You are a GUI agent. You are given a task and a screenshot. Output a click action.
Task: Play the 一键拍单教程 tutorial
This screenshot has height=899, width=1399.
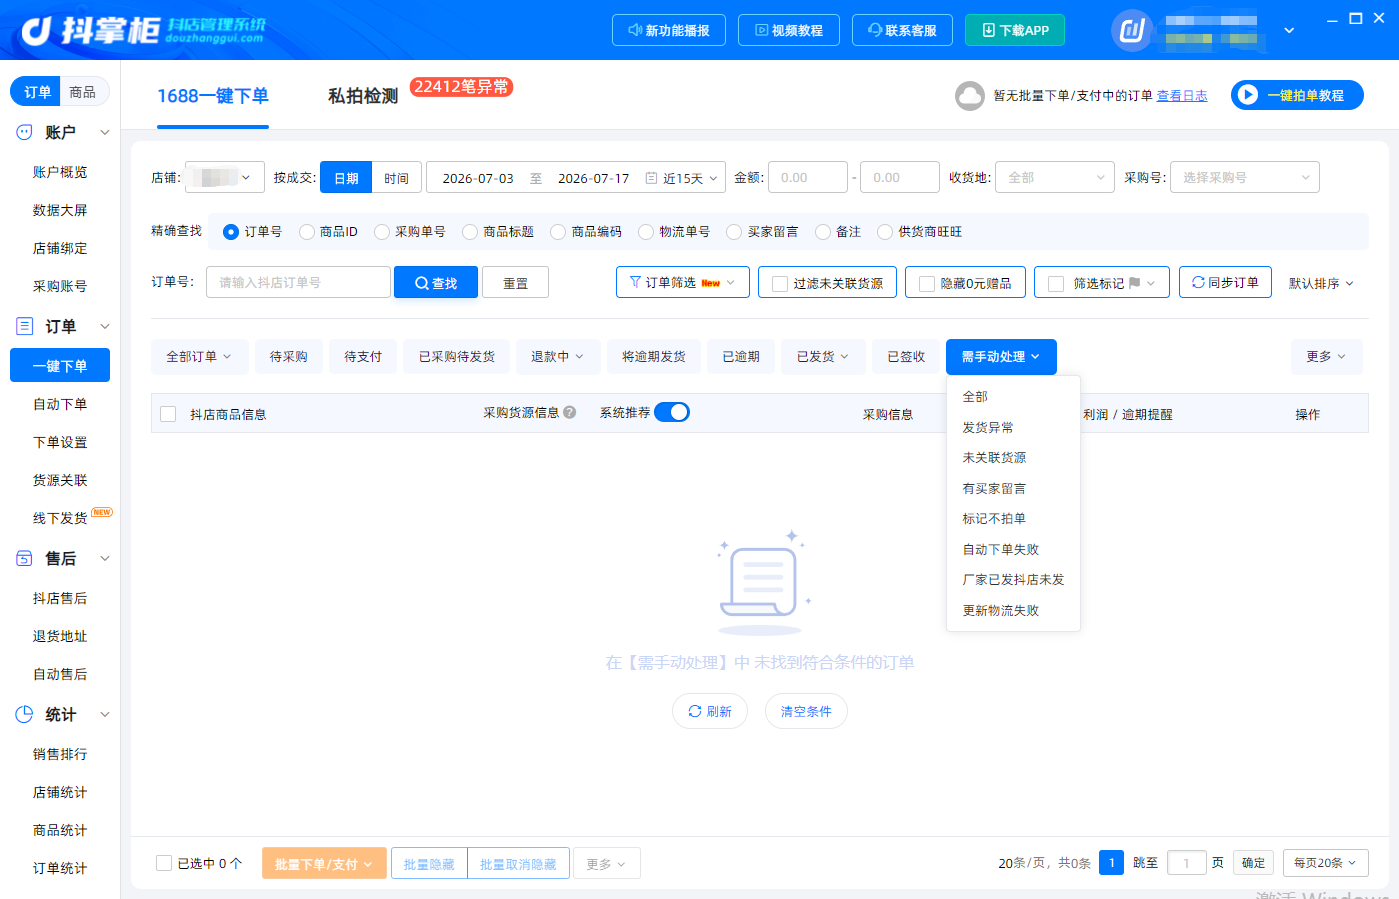pyautogui.click(x=1297, y=95)
